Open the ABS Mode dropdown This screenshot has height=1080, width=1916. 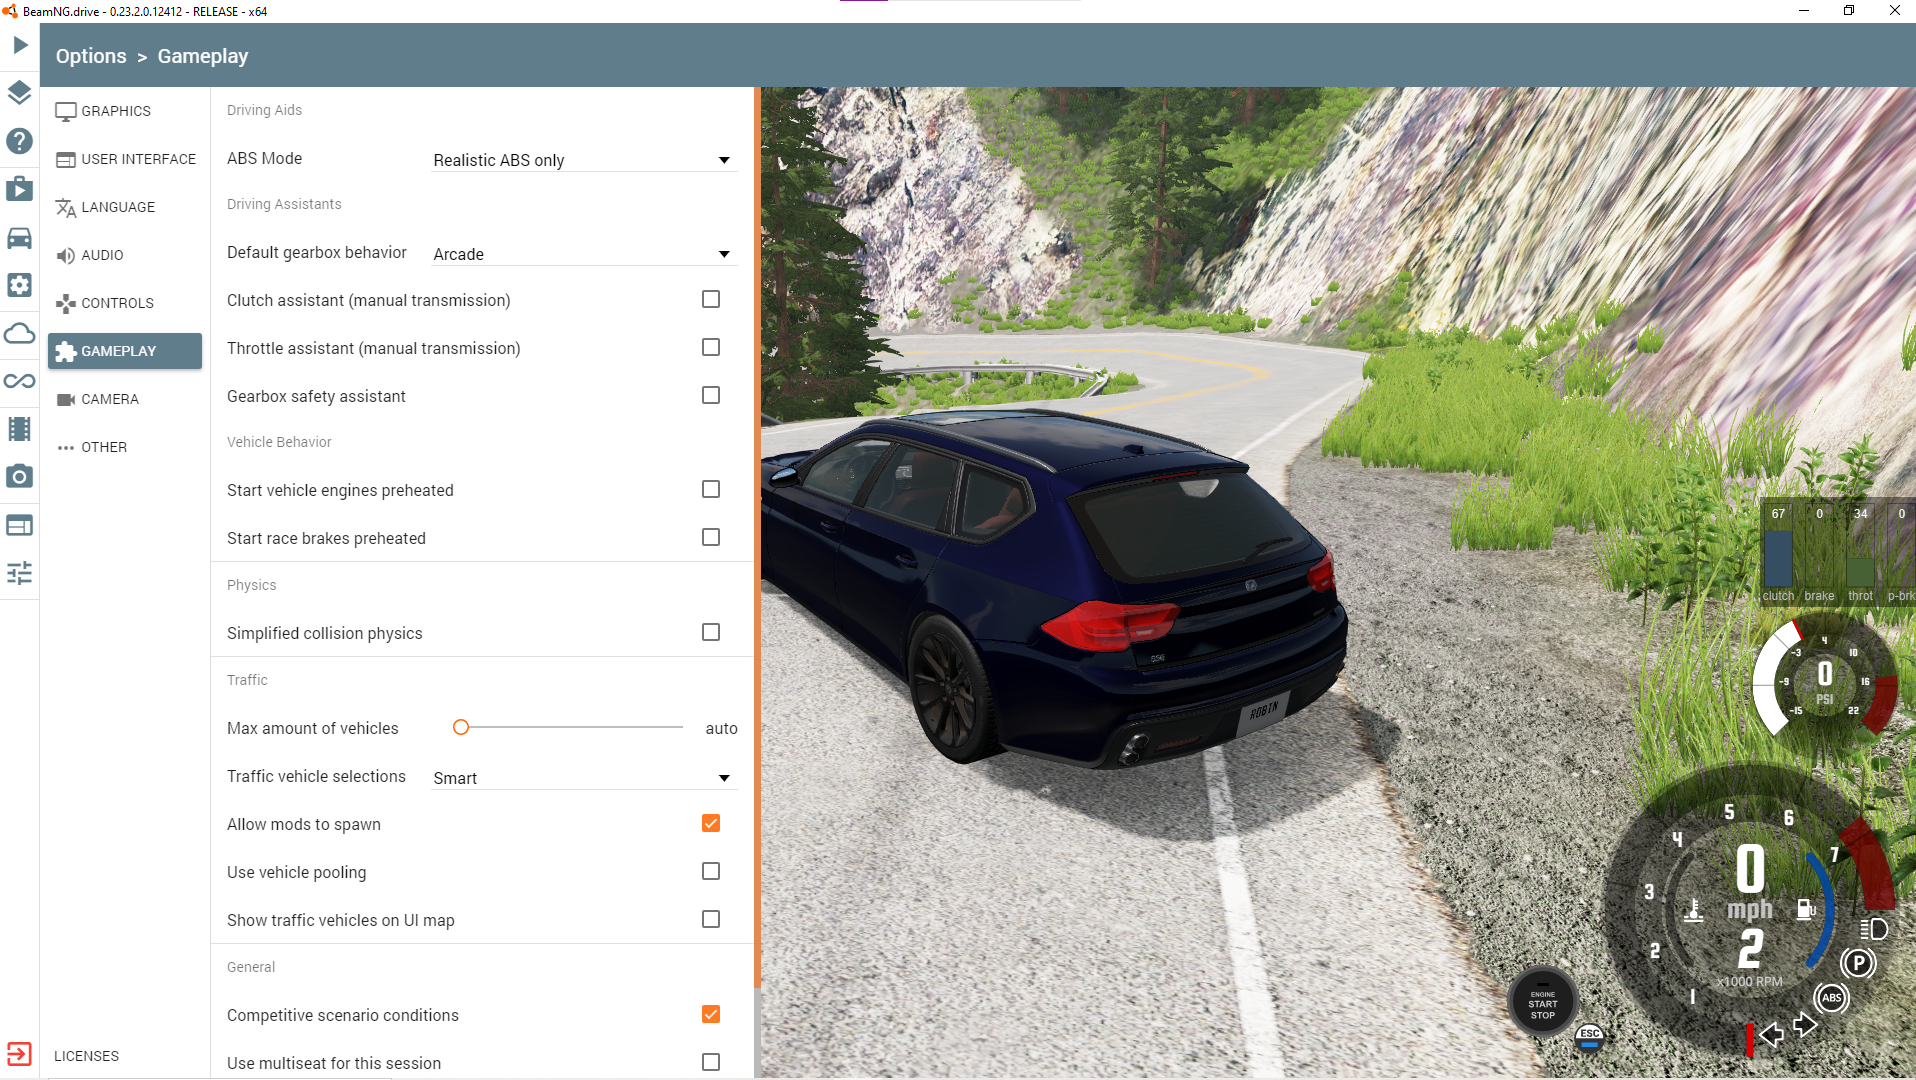click(x=584, y=160)
